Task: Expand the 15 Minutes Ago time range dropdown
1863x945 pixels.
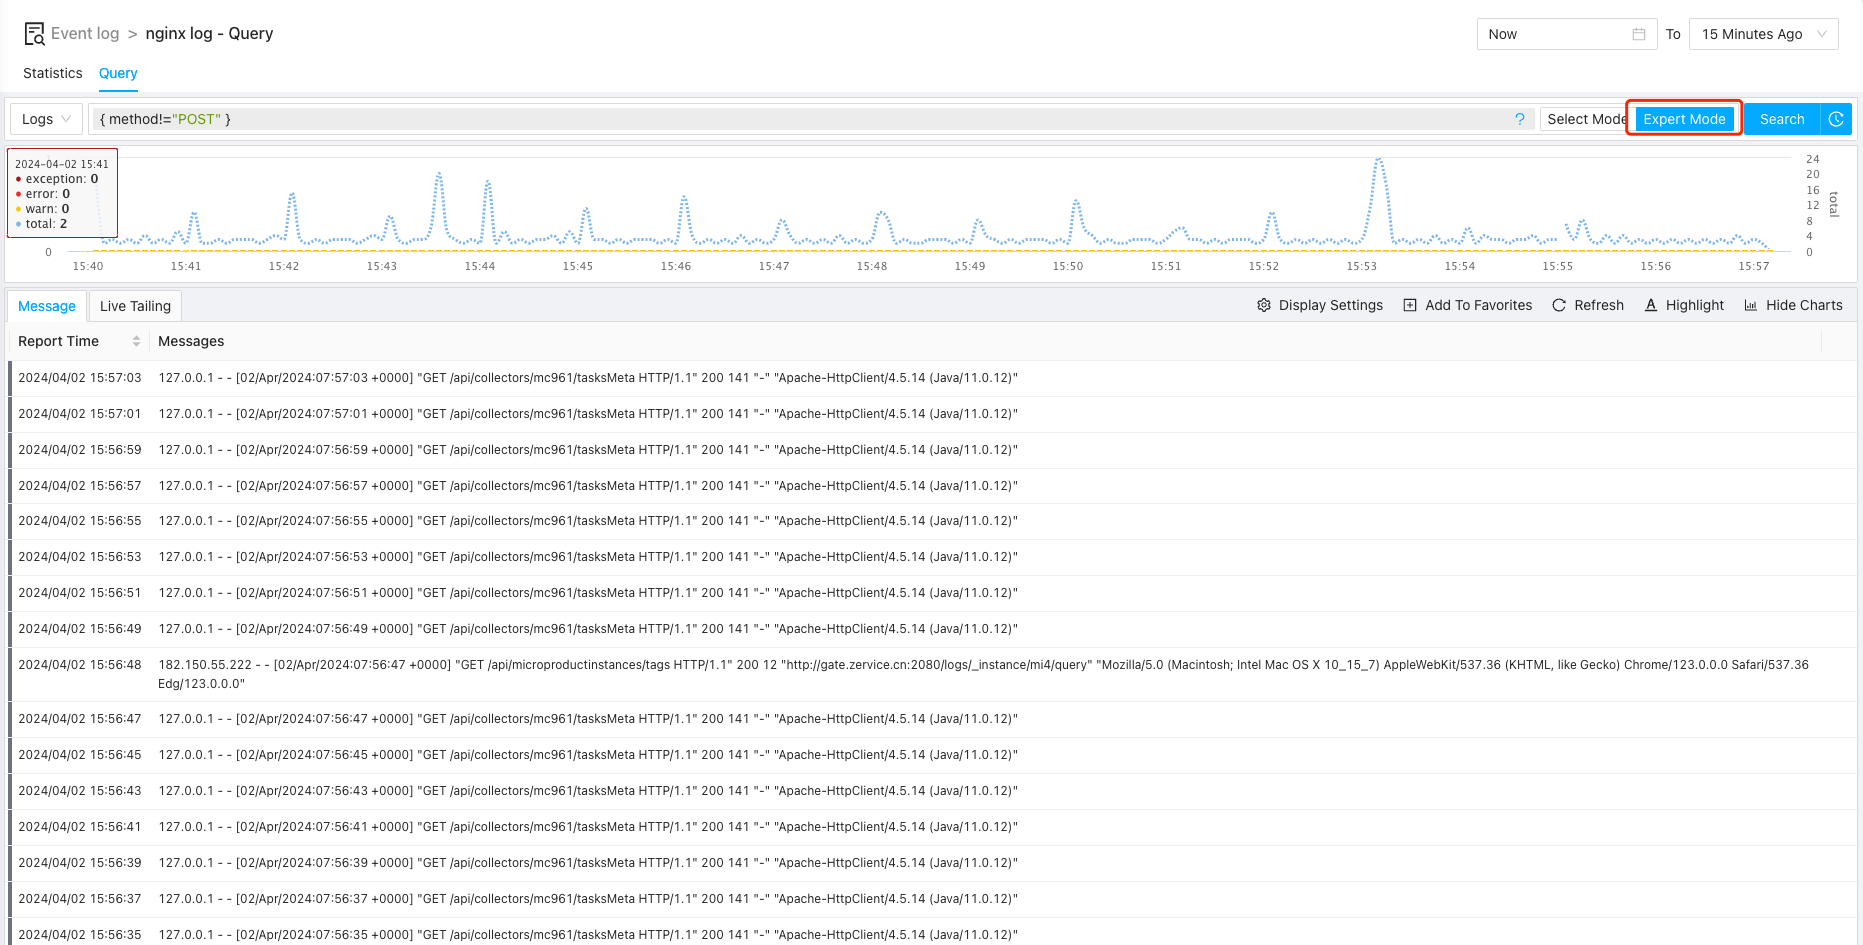Action: (1763, 34)
